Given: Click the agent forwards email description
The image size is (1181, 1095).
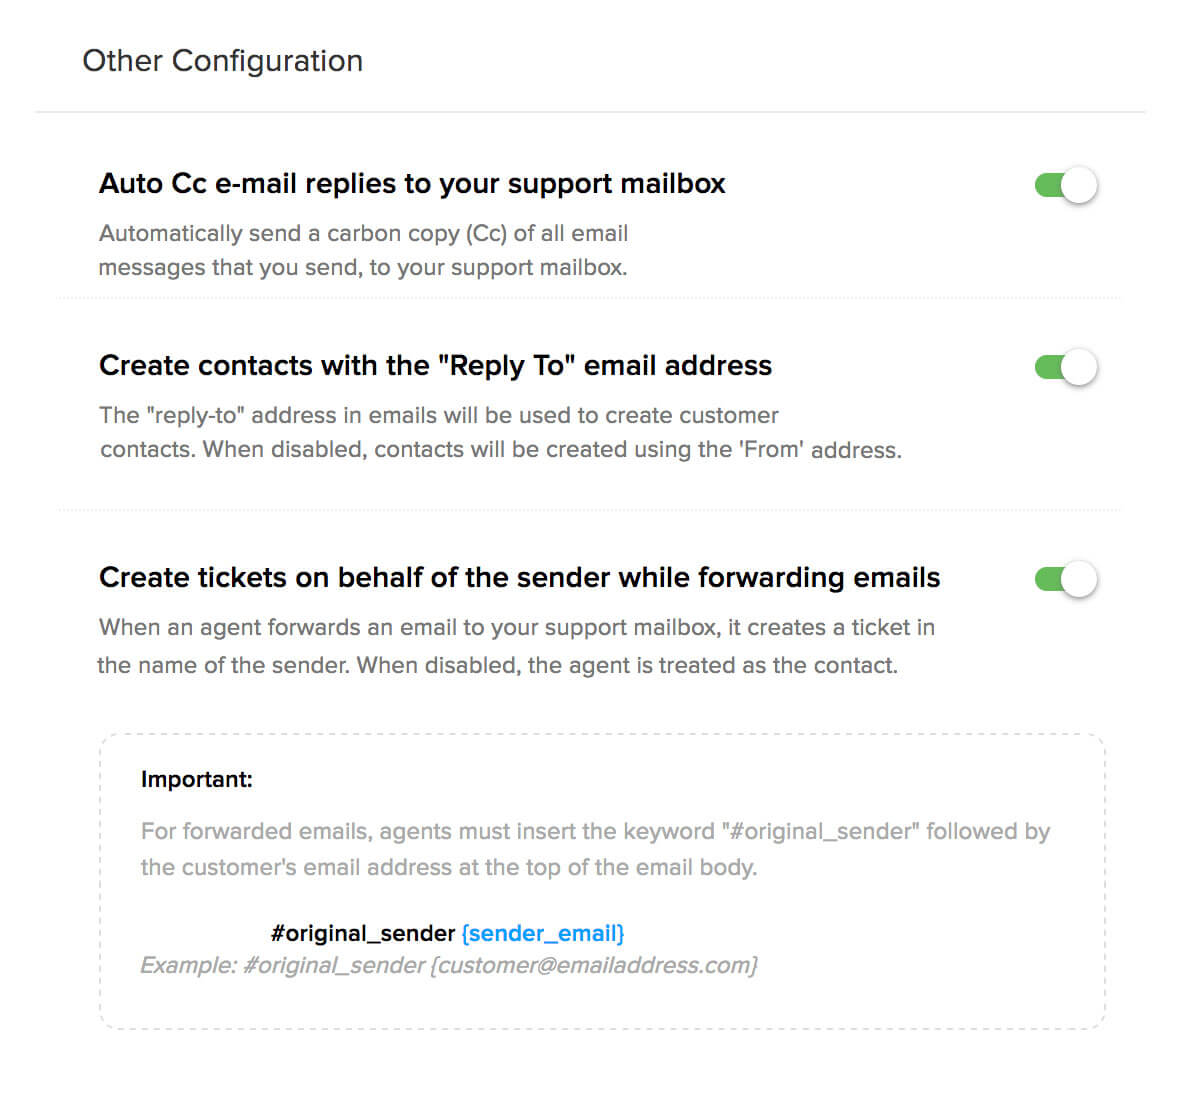Looking at the screenshot, I should click(x=516, y=628).
